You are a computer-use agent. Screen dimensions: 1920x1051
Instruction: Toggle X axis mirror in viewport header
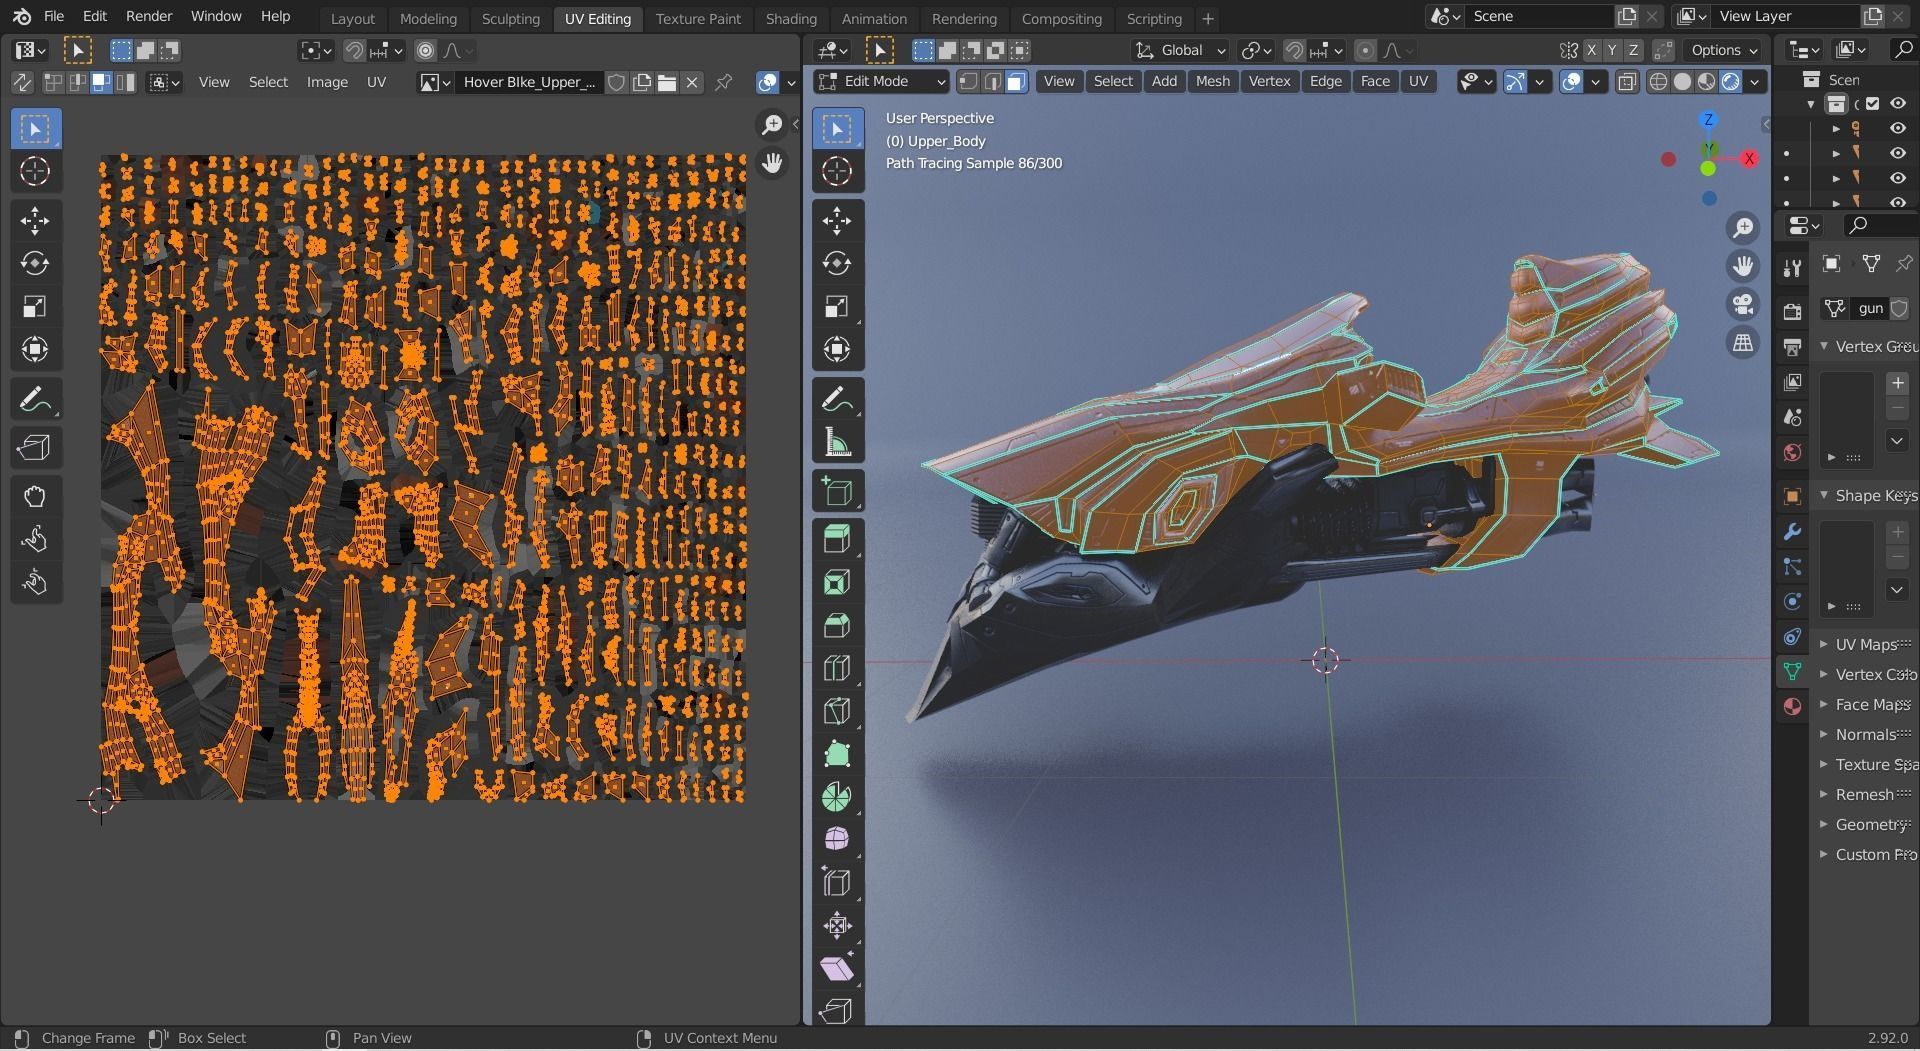click(x=1590, y=50)
